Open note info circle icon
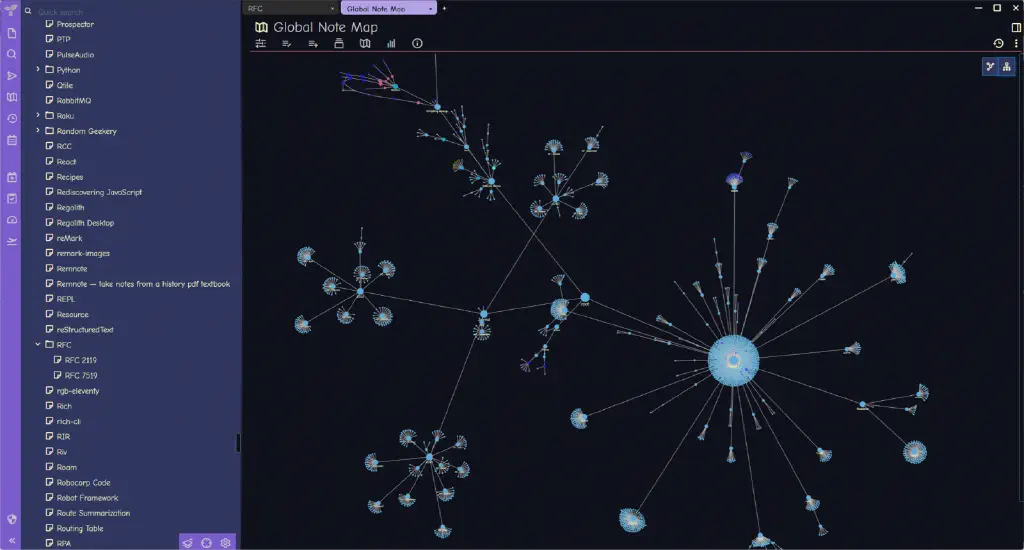Image resolution: width=1024 pixels, height=550 pixels. pos(417,44)
